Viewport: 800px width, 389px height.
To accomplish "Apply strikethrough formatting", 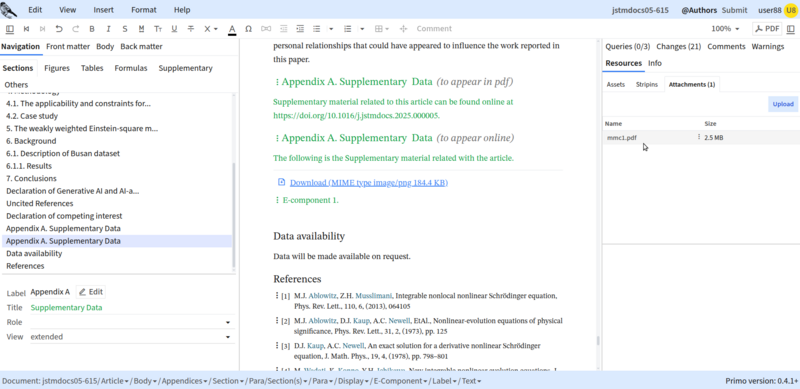I will click(x=191, y=29).
